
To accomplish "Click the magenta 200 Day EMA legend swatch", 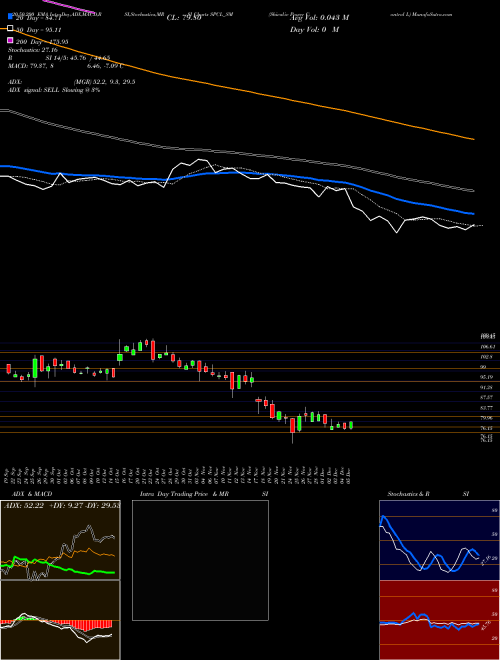I will [x=10, y=41].
